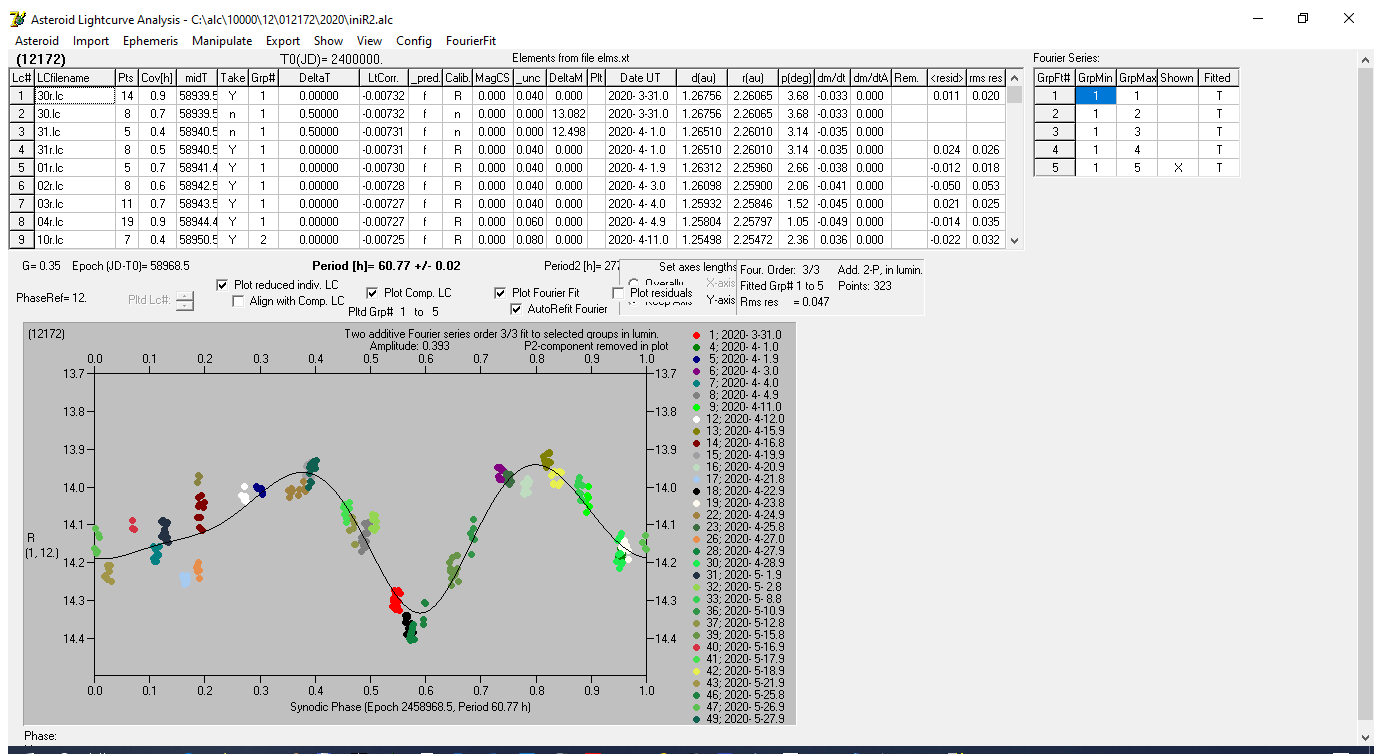
Task: Click the DeltaT column header
Action: click(318, 77)
